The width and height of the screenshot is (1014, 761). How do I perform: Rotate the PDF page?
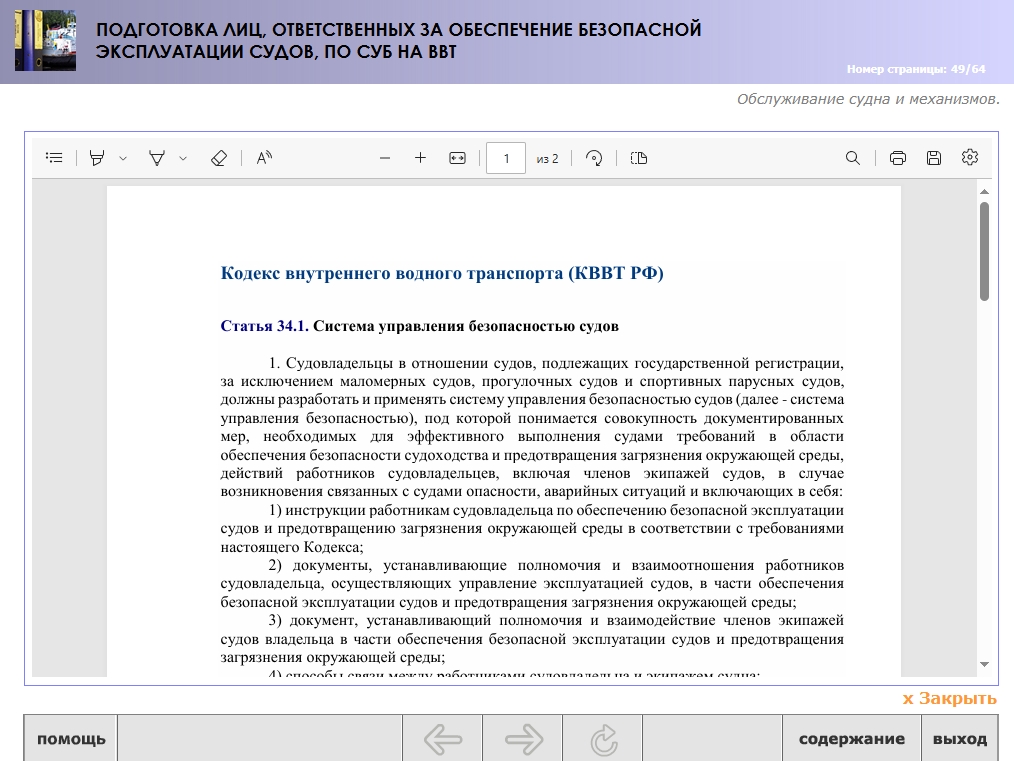tap(595, 158)
